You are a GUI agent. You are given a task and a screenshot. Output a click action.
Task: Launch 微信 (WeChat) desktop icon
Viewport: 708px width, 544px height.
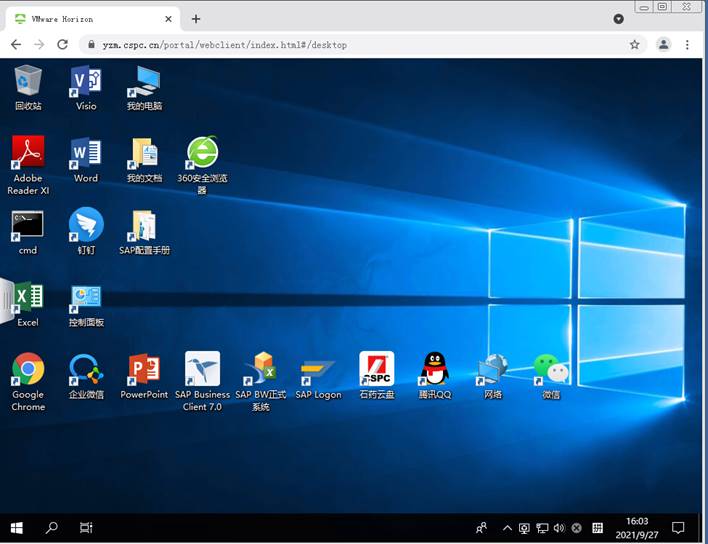point(550,377)
